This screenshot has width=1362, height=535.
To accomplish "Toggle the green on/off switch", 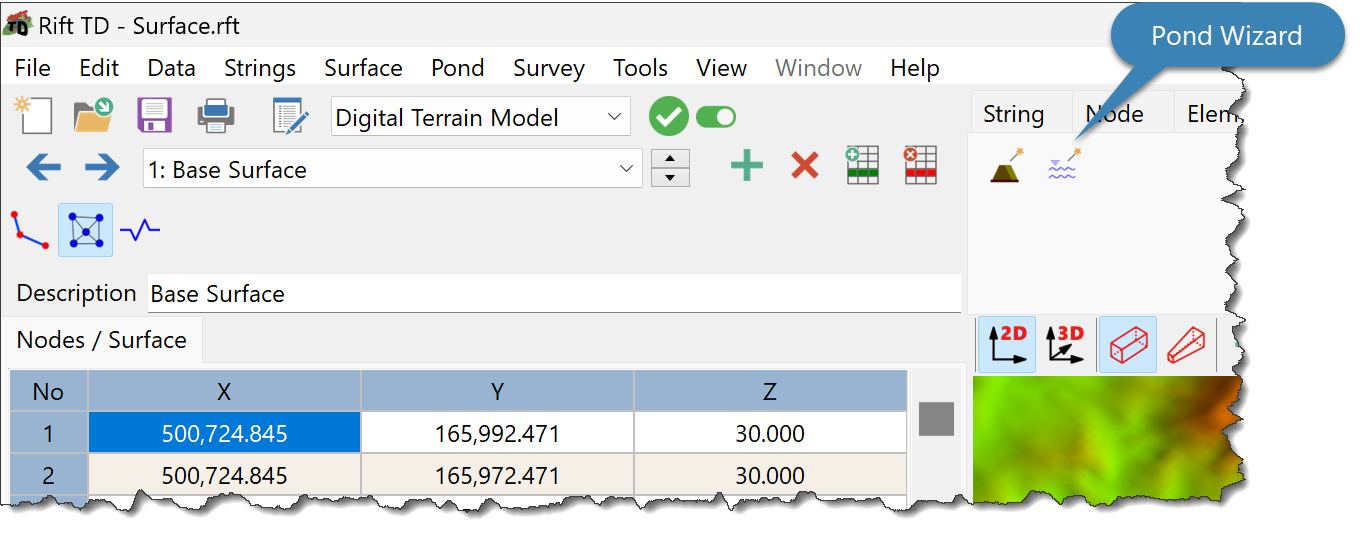I will pyautogui.click(x=716, y=117).
